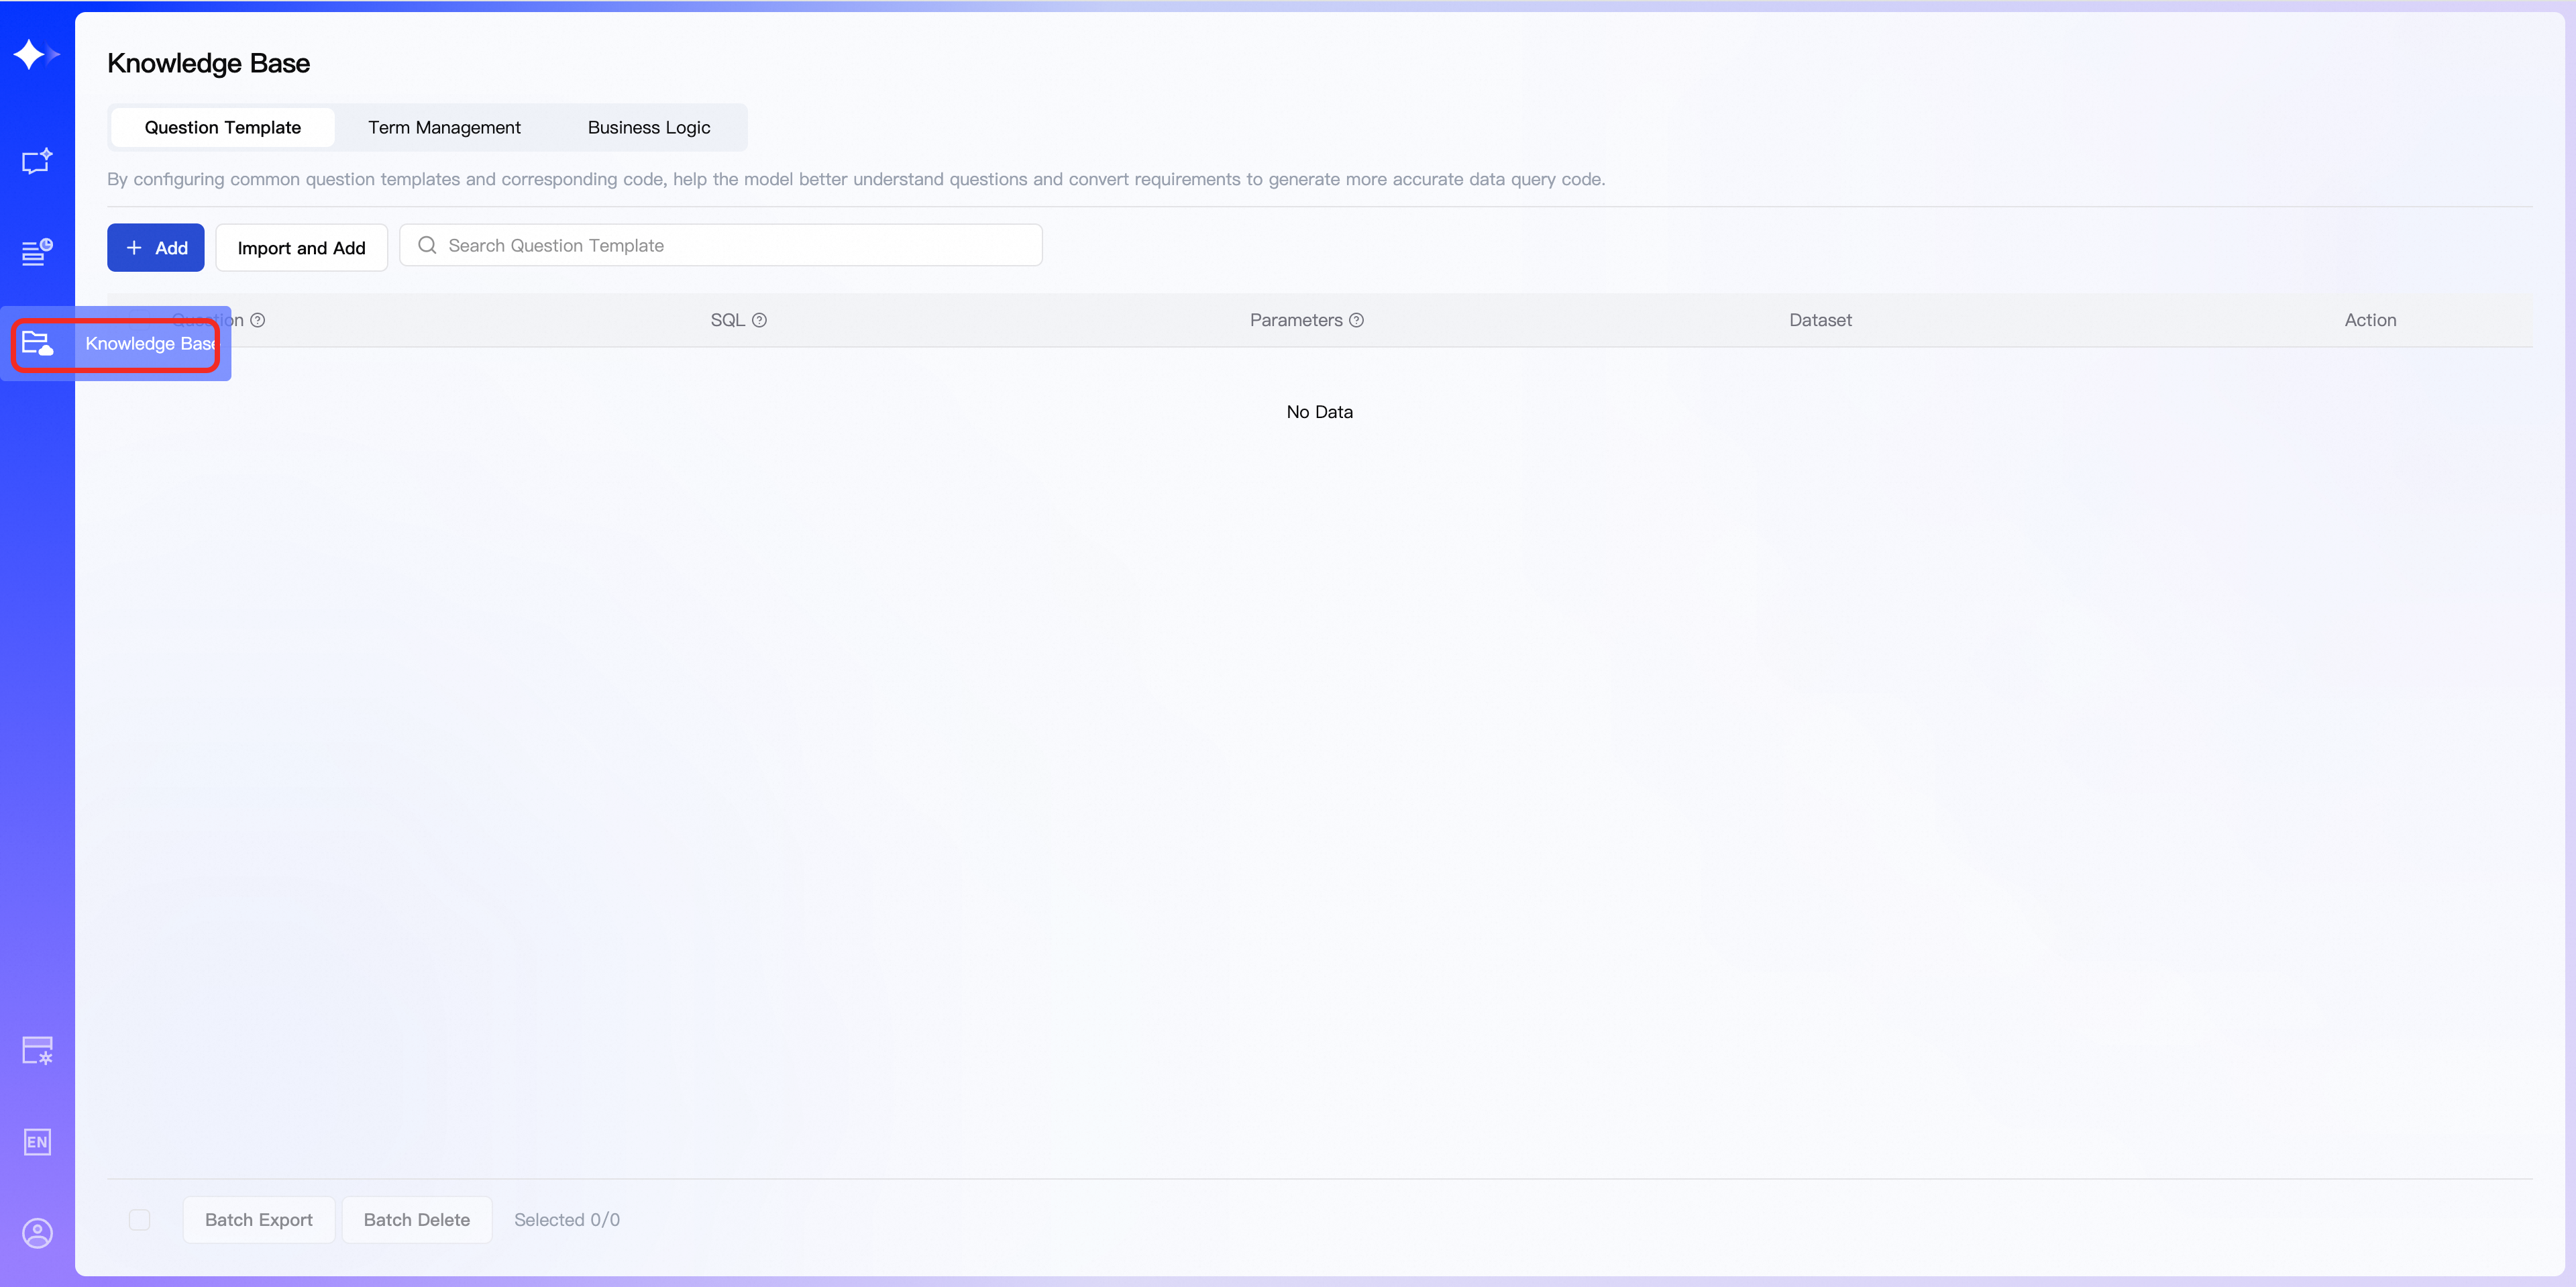2576x1287 pixels.
Task: Tick the select-all checkbox near Batch Export
Action: [x=139, y=1220]
